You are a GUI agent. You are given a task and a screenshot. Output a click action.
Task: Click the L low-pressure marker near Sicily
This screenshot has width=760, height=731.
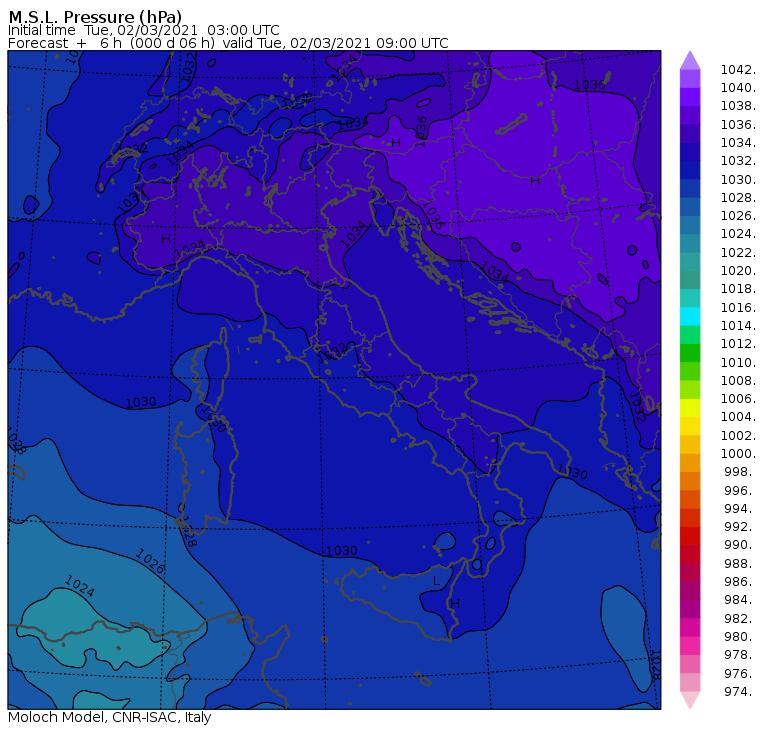pos(436,581)
